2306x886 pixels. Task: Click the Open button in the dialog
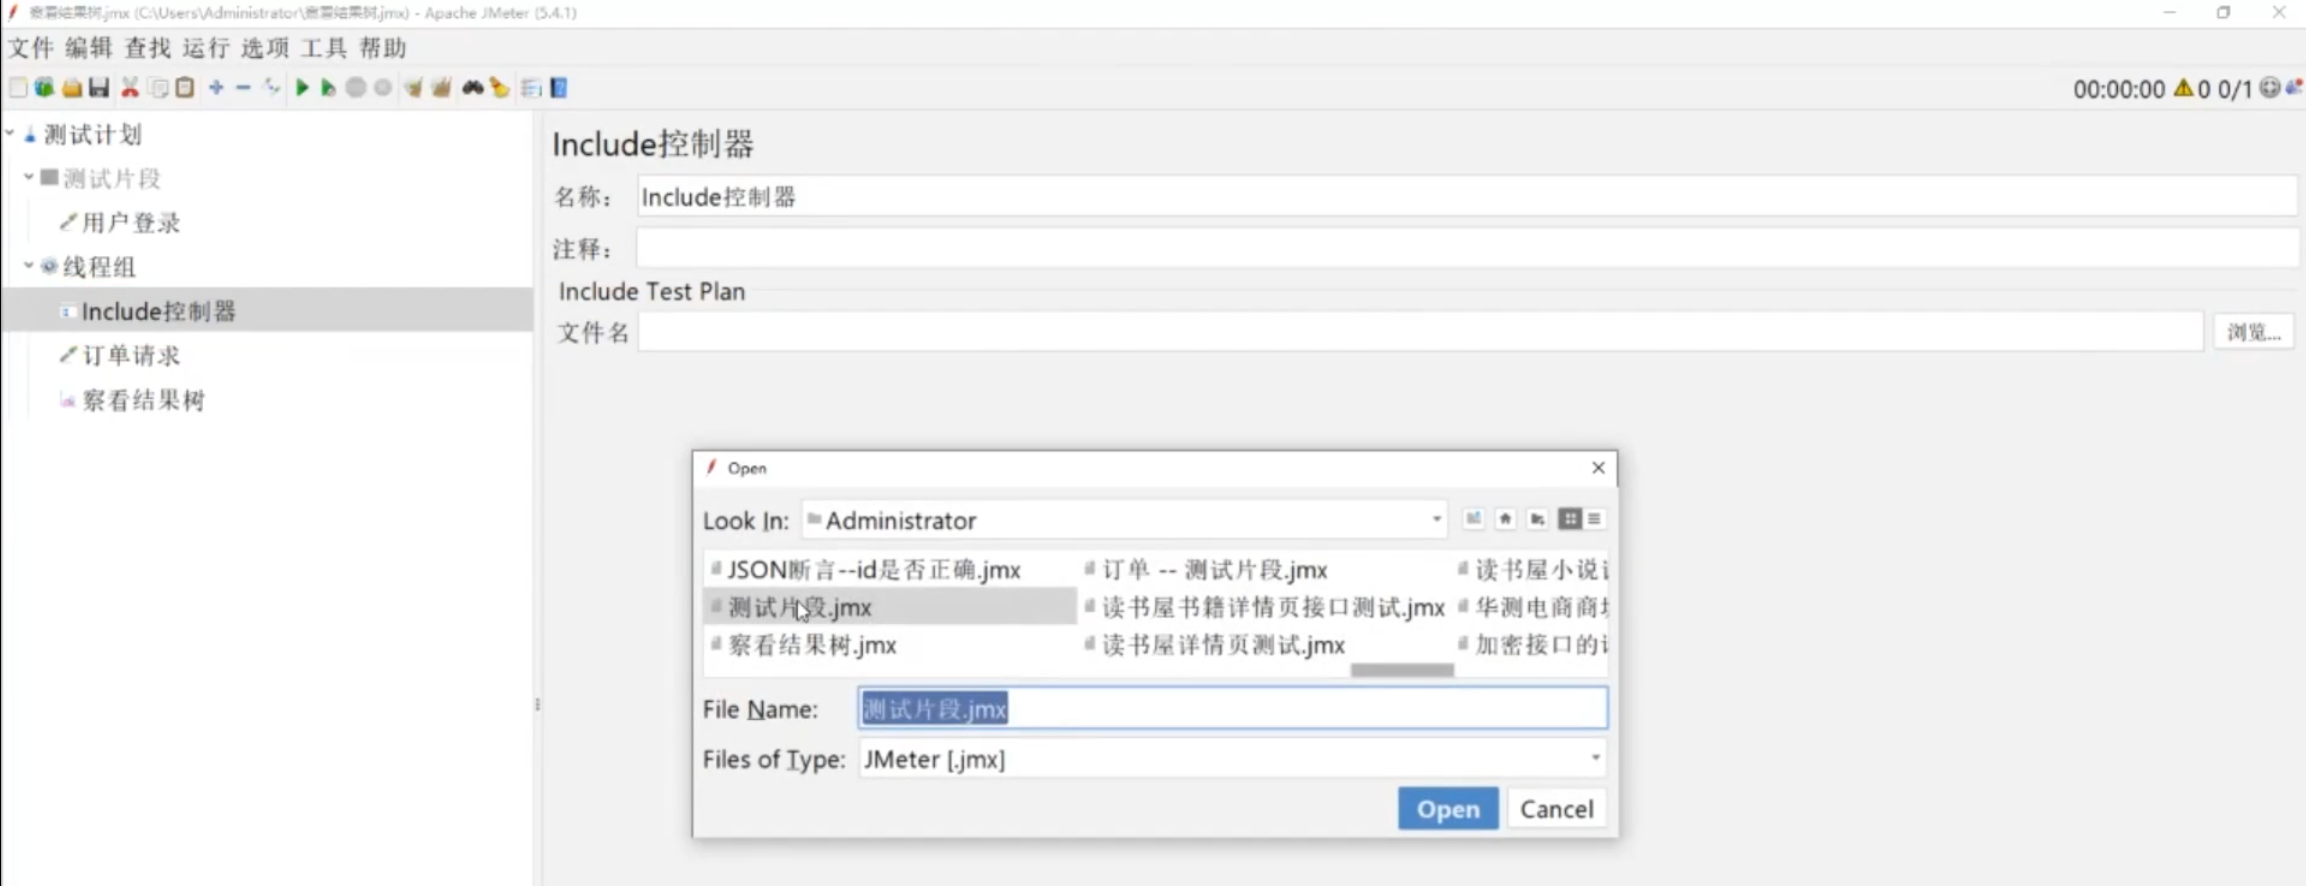(x=1447, y=809)
